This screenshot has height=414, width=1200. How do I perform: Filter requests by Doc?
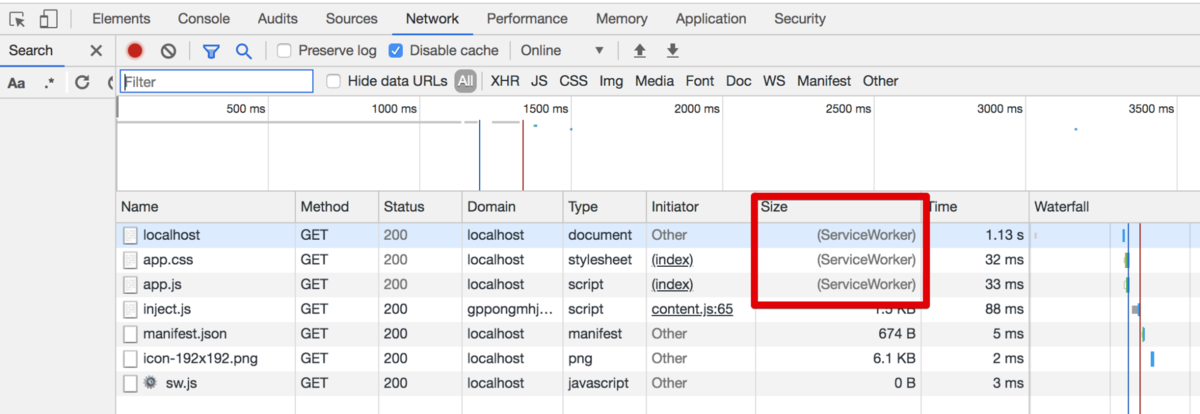[x=739, y=81]
